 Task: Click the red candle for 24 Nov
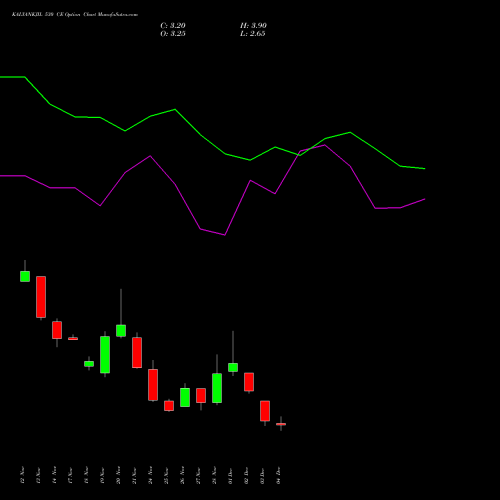click(x=153, y=385)
